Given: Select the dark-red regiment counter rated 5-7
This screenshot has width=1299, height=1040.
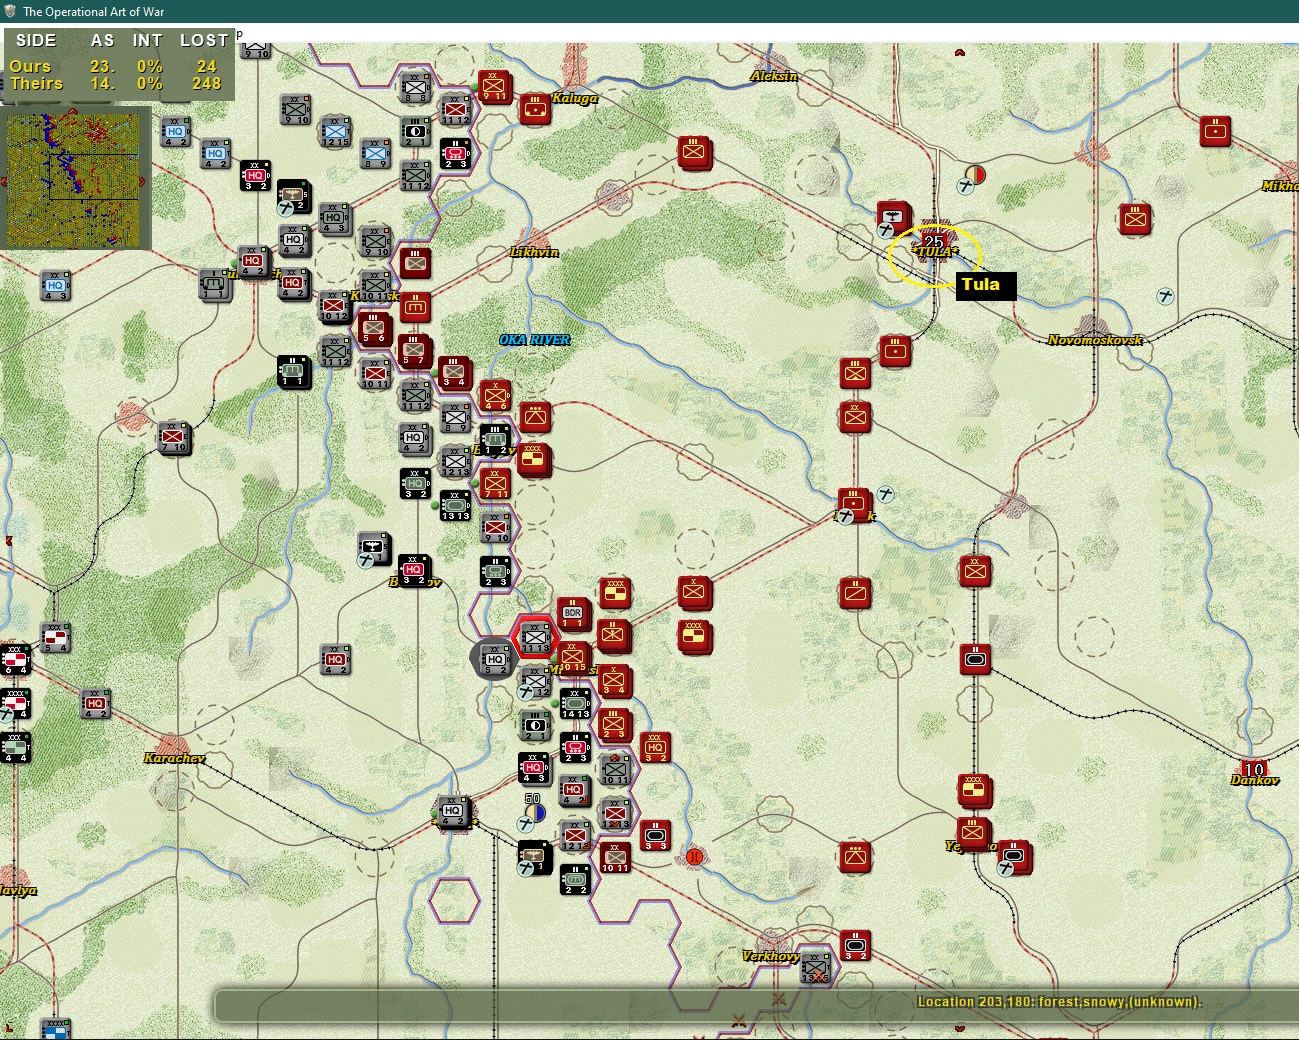Looking at the screenshot, I should 414,351.
